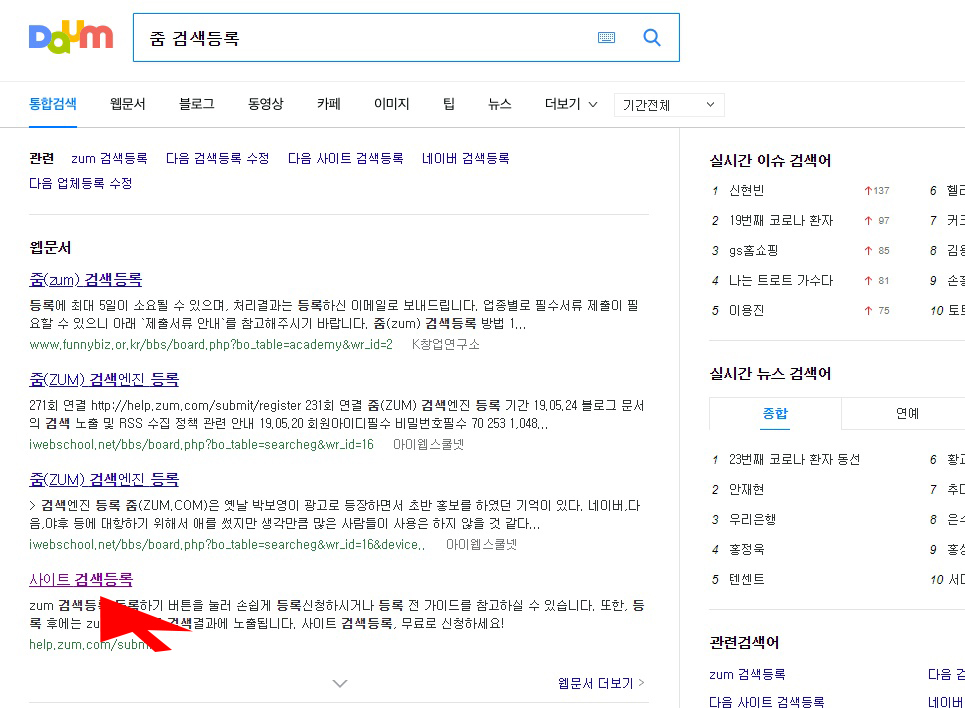
Task: Click trending keyword 신현빈
Action: [x=747, y=190]
